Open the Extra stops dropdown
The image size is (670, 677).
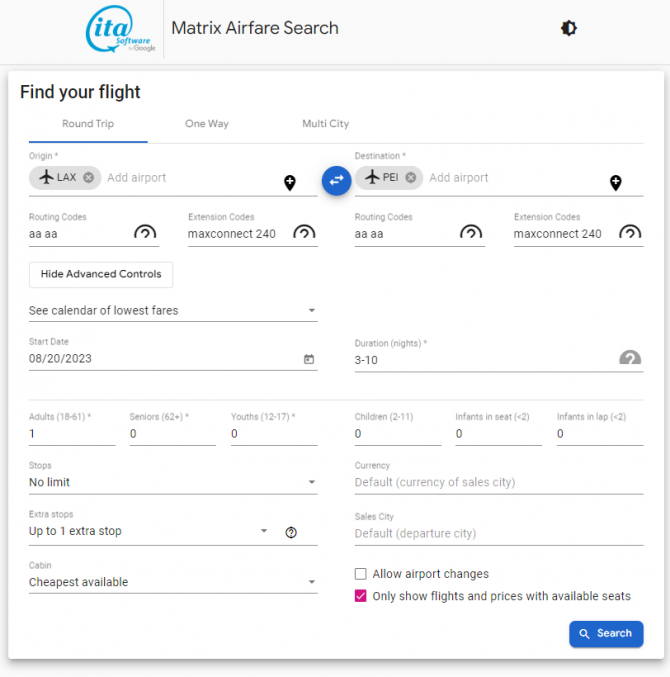(149, 531)
